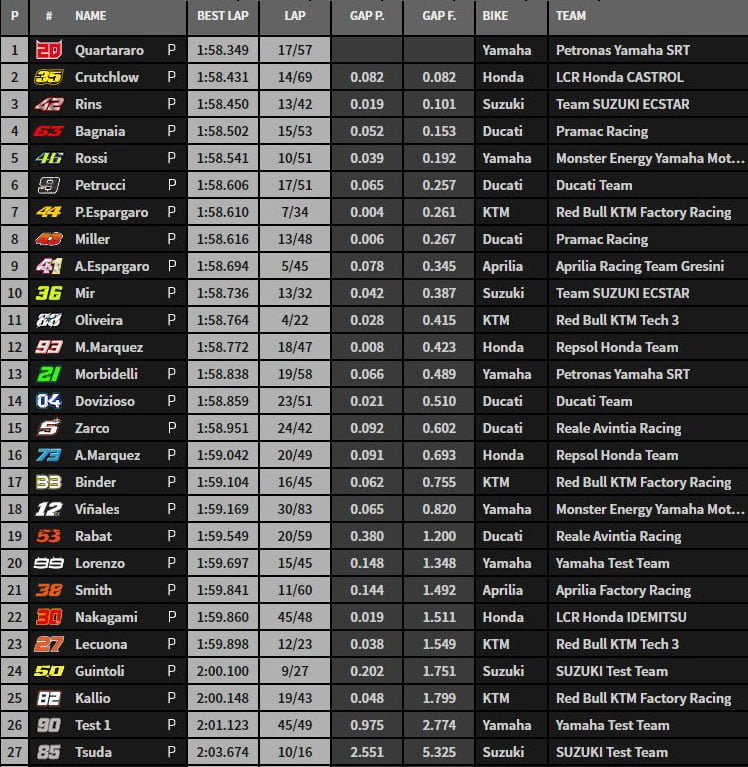748x767 pixels.
Task: Click Lorenzo's number 99 badge
Action: [x=48, y=563]
